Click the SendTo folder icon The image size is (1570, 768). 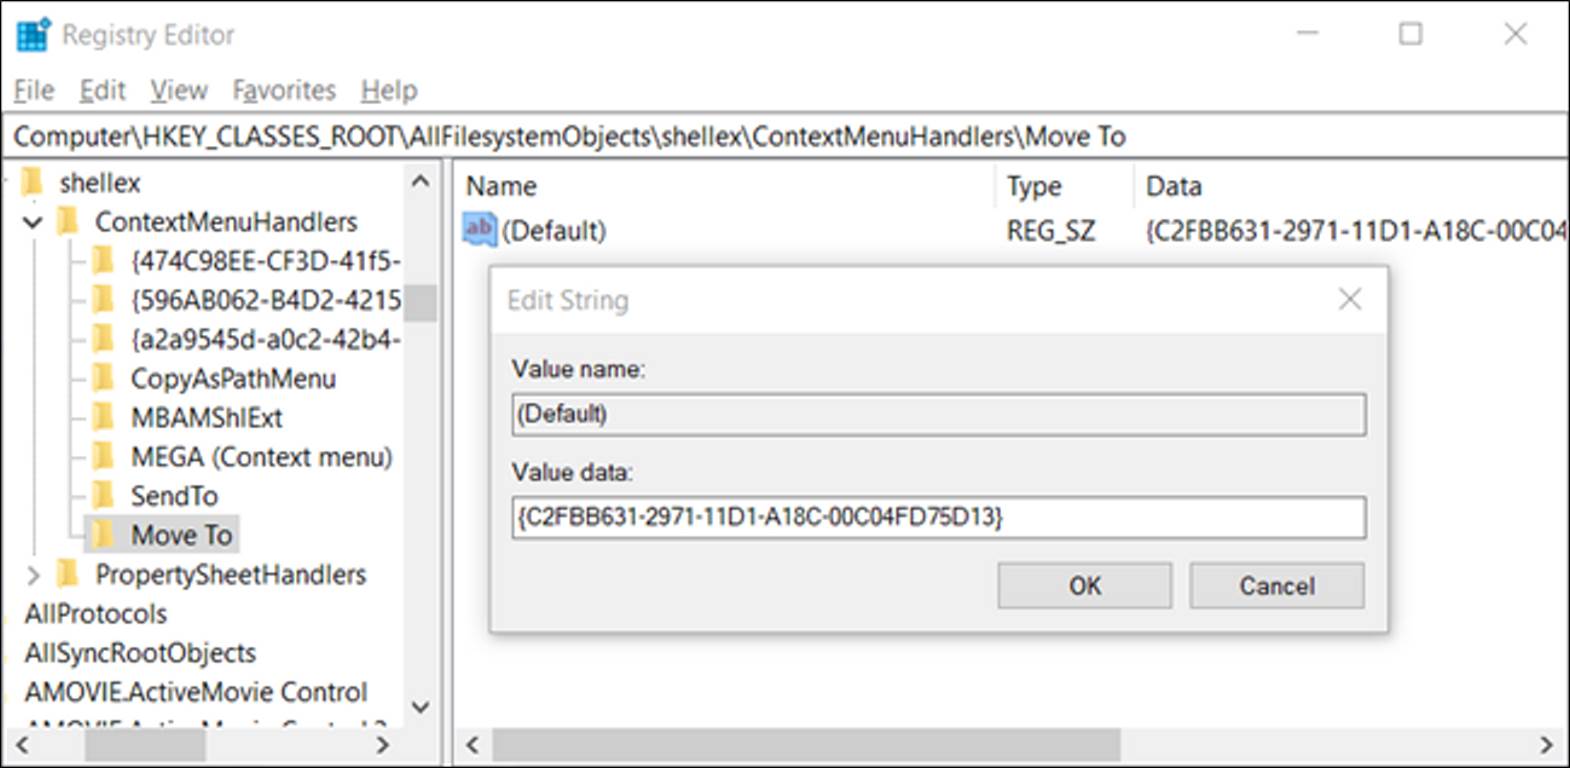coord(103,496)
